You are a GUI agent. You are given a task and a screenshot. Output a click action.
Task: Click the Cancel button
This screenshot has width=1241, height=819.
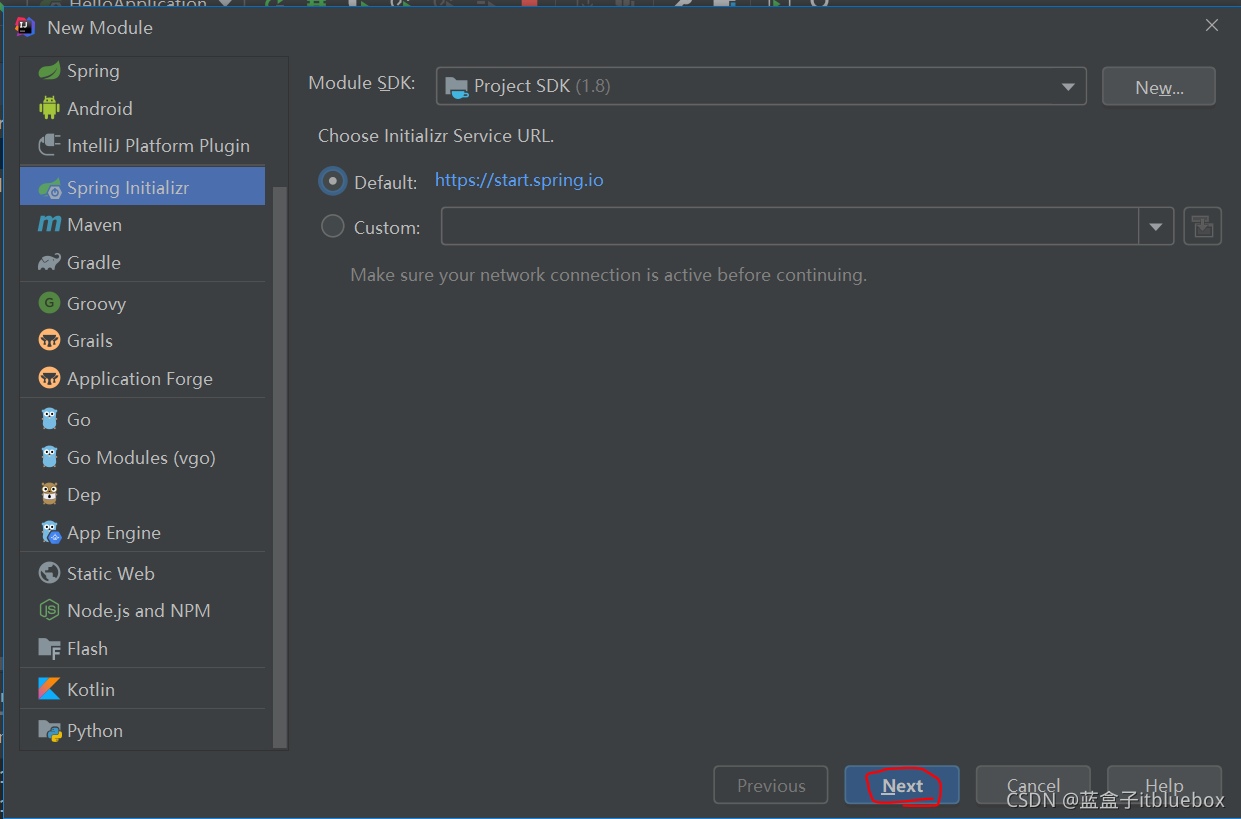1033,786
